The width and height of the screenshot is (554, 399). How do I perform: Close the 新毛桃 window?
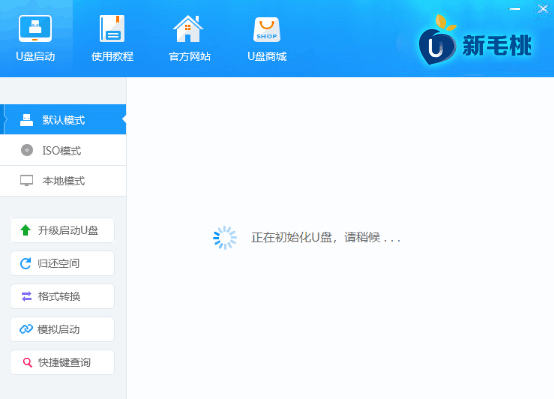543,9
